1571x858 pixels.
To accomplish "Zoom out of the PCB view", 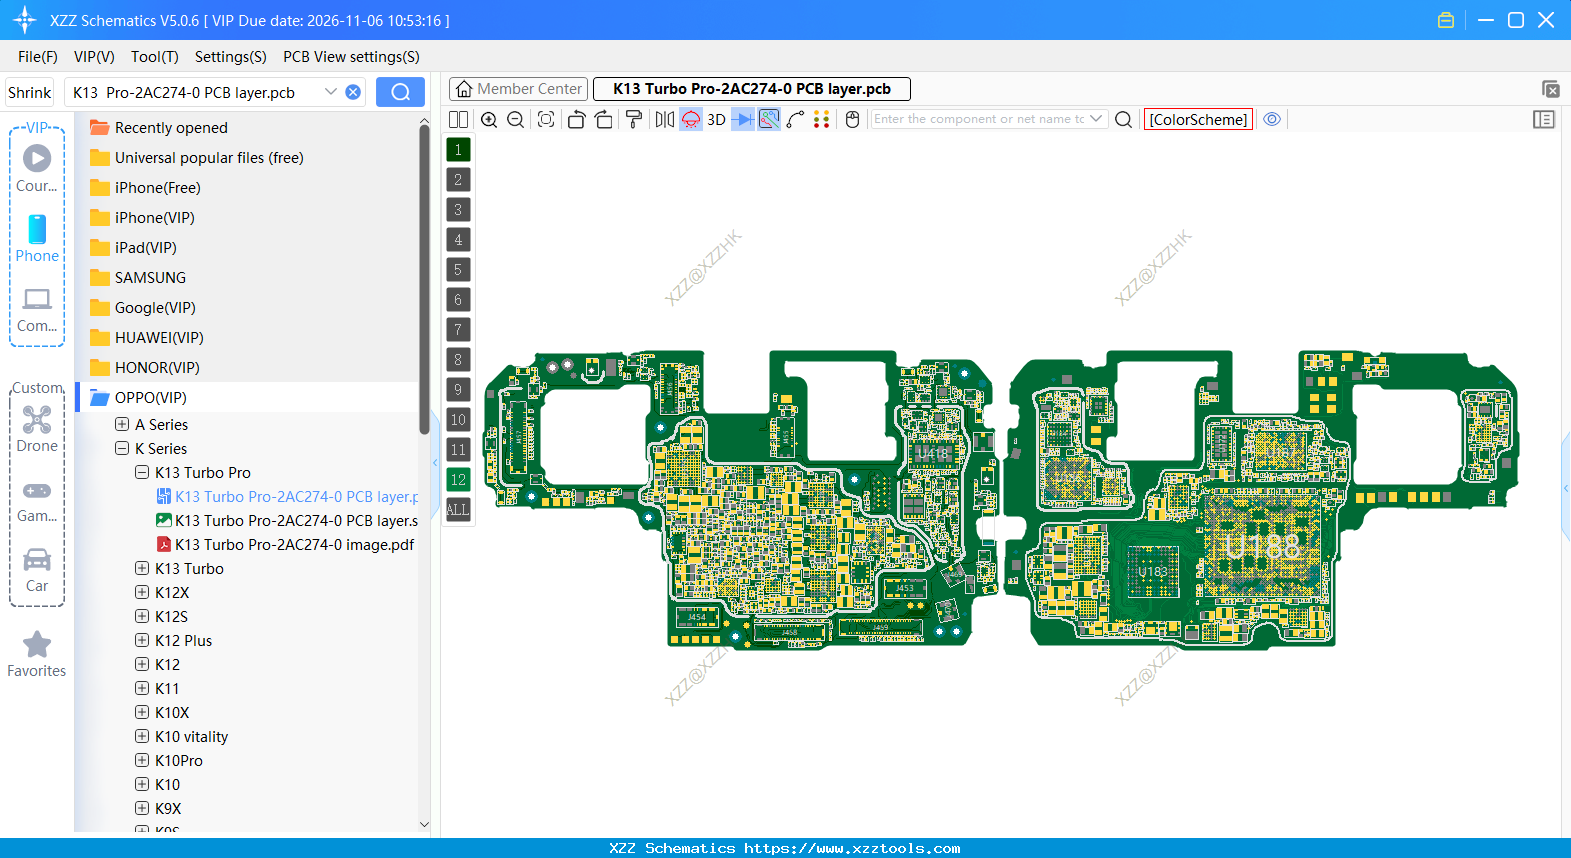I will [x=515, y=119].
